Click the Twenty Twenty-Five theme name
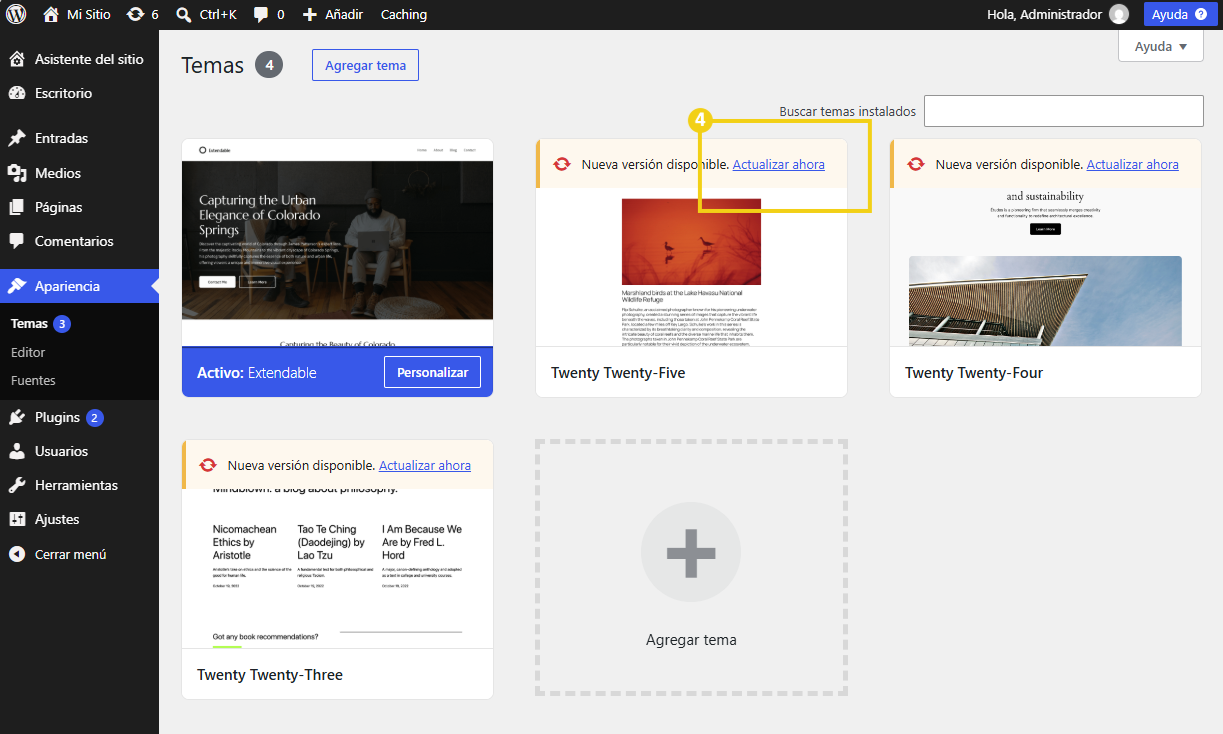Viewport: 1223px width, 734px height. 618,372
